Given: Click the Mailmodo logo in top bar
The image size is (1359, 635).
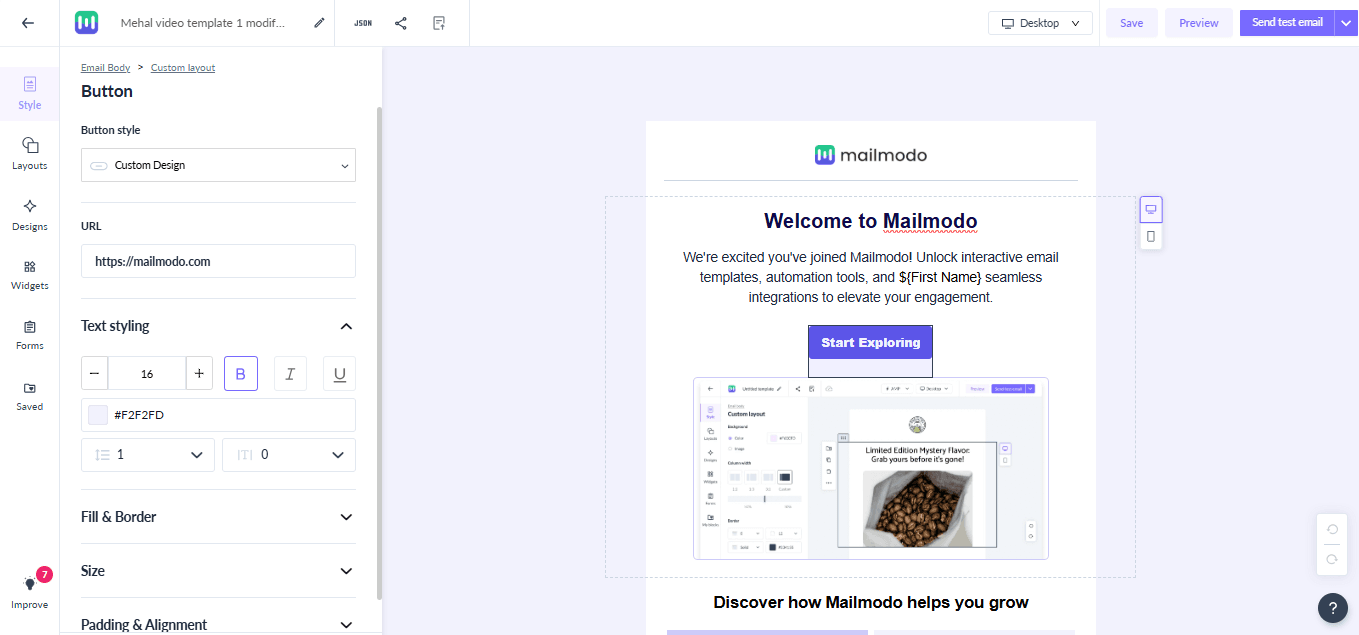Looking at the screenshot, I should (x=86, y=22).
